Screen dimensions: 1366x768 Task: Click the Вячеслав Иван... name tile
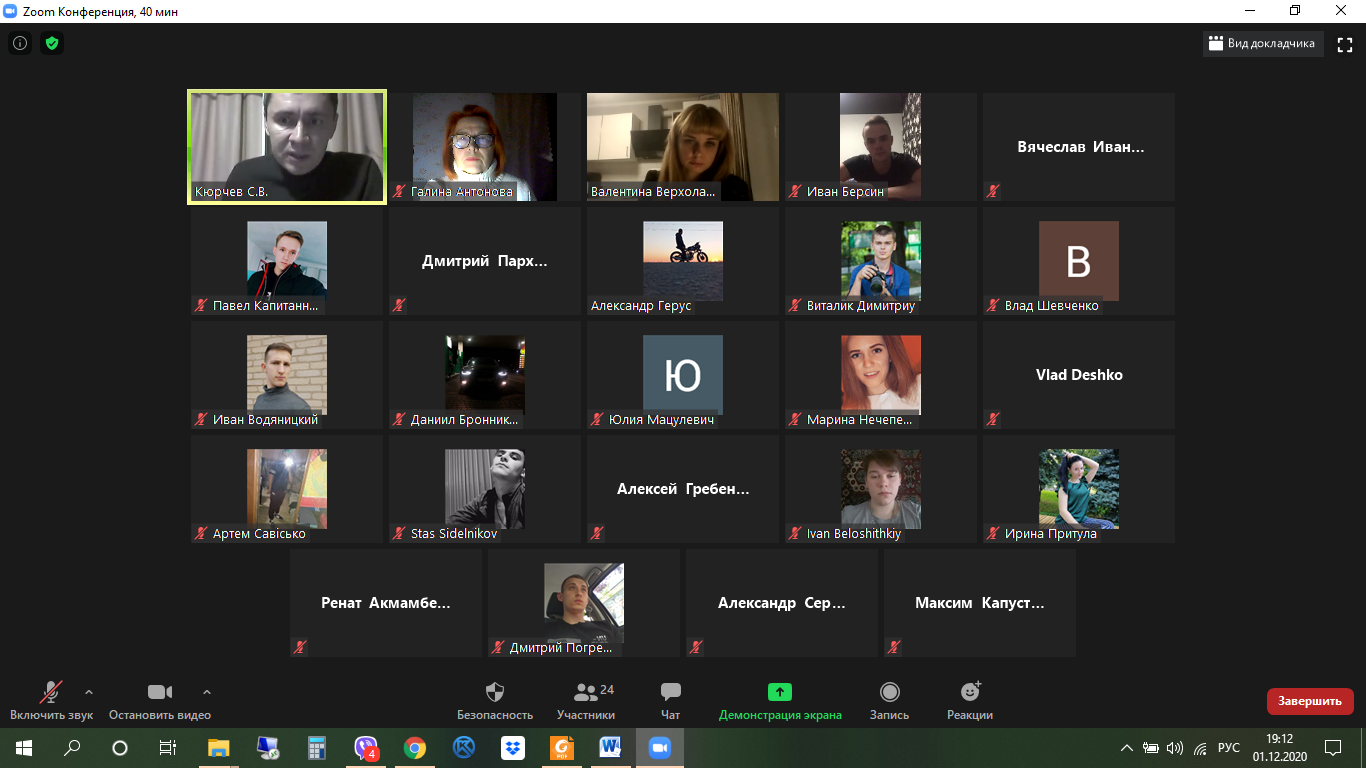click(x=1079, y=147)
